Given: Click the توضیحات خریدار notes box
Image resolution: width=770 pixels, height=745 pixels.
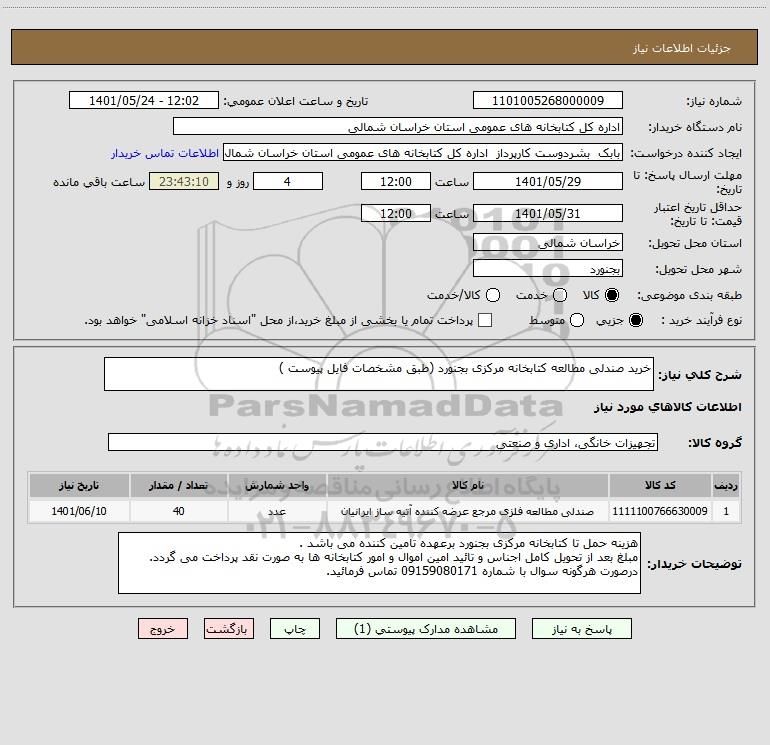Looking at the screenshot, I should [379, 563].
